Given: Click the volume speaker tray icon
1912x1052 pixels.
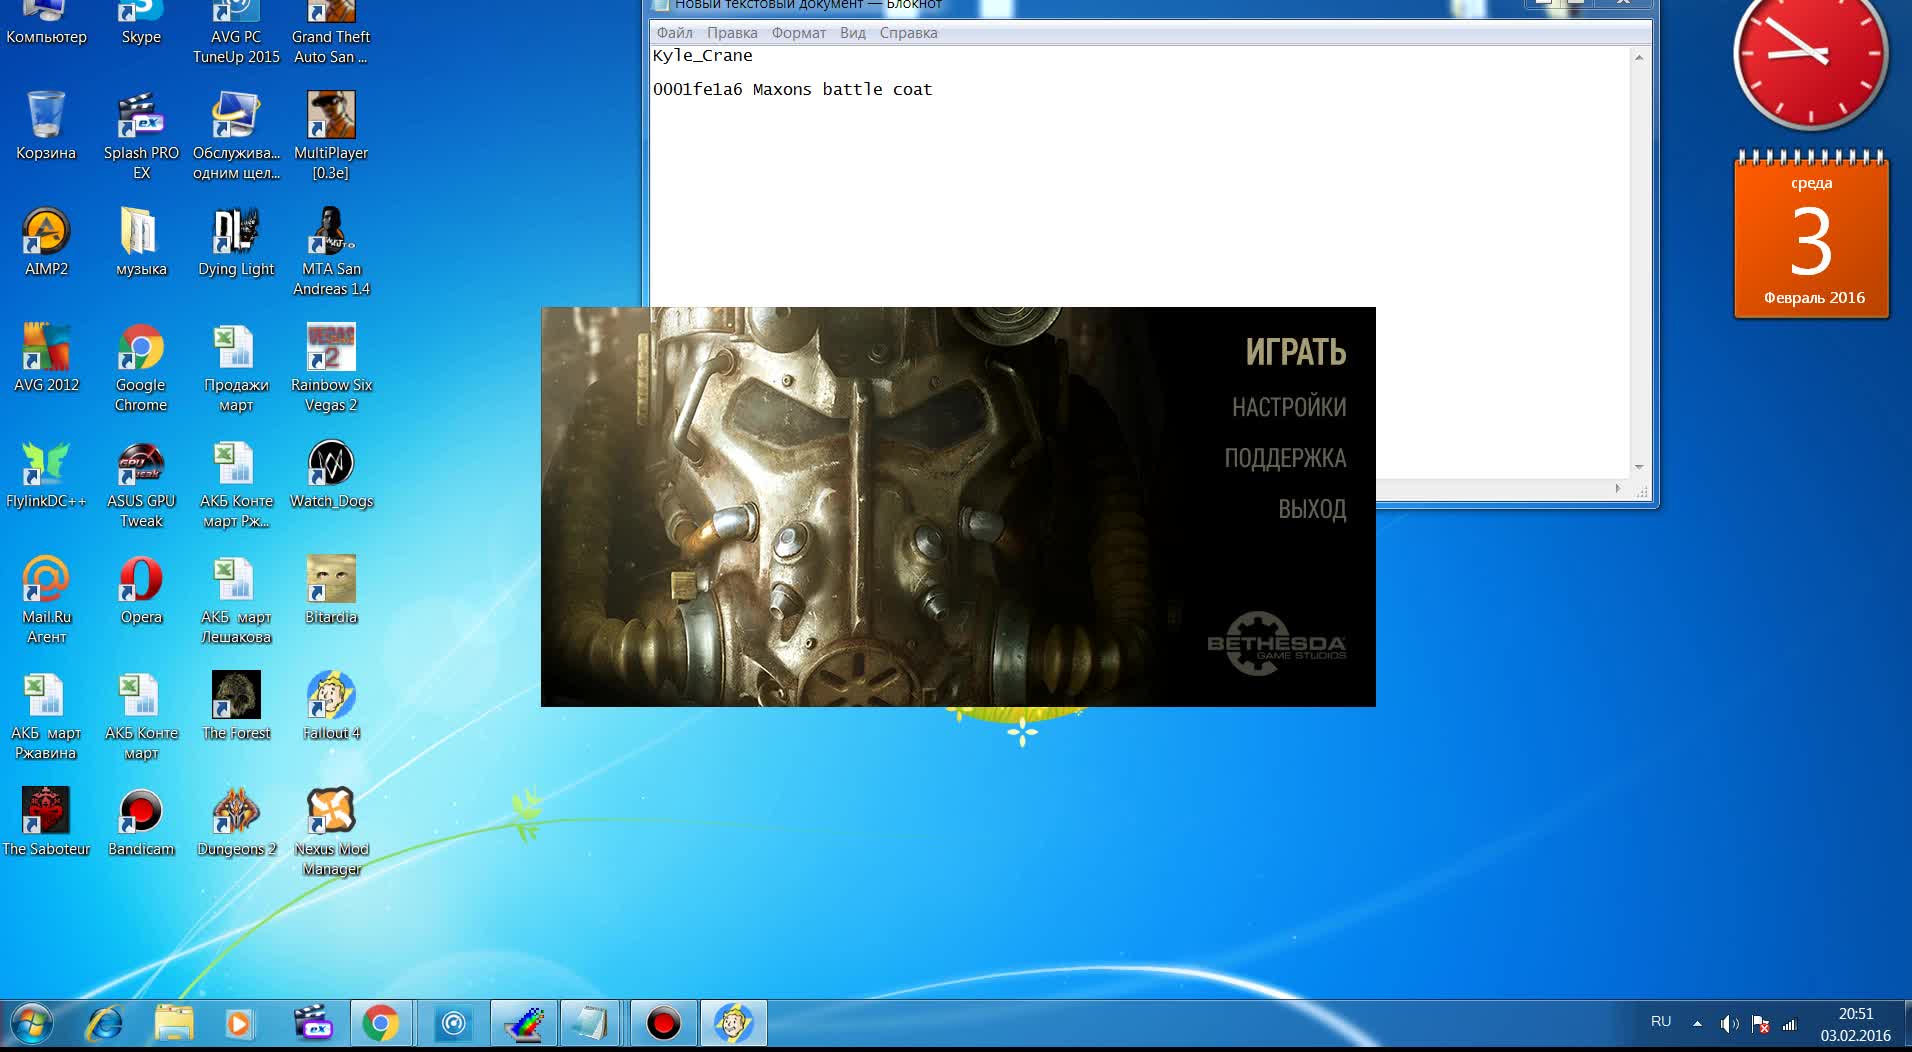Looking at the screenshot, I should click(1729, 1024).
